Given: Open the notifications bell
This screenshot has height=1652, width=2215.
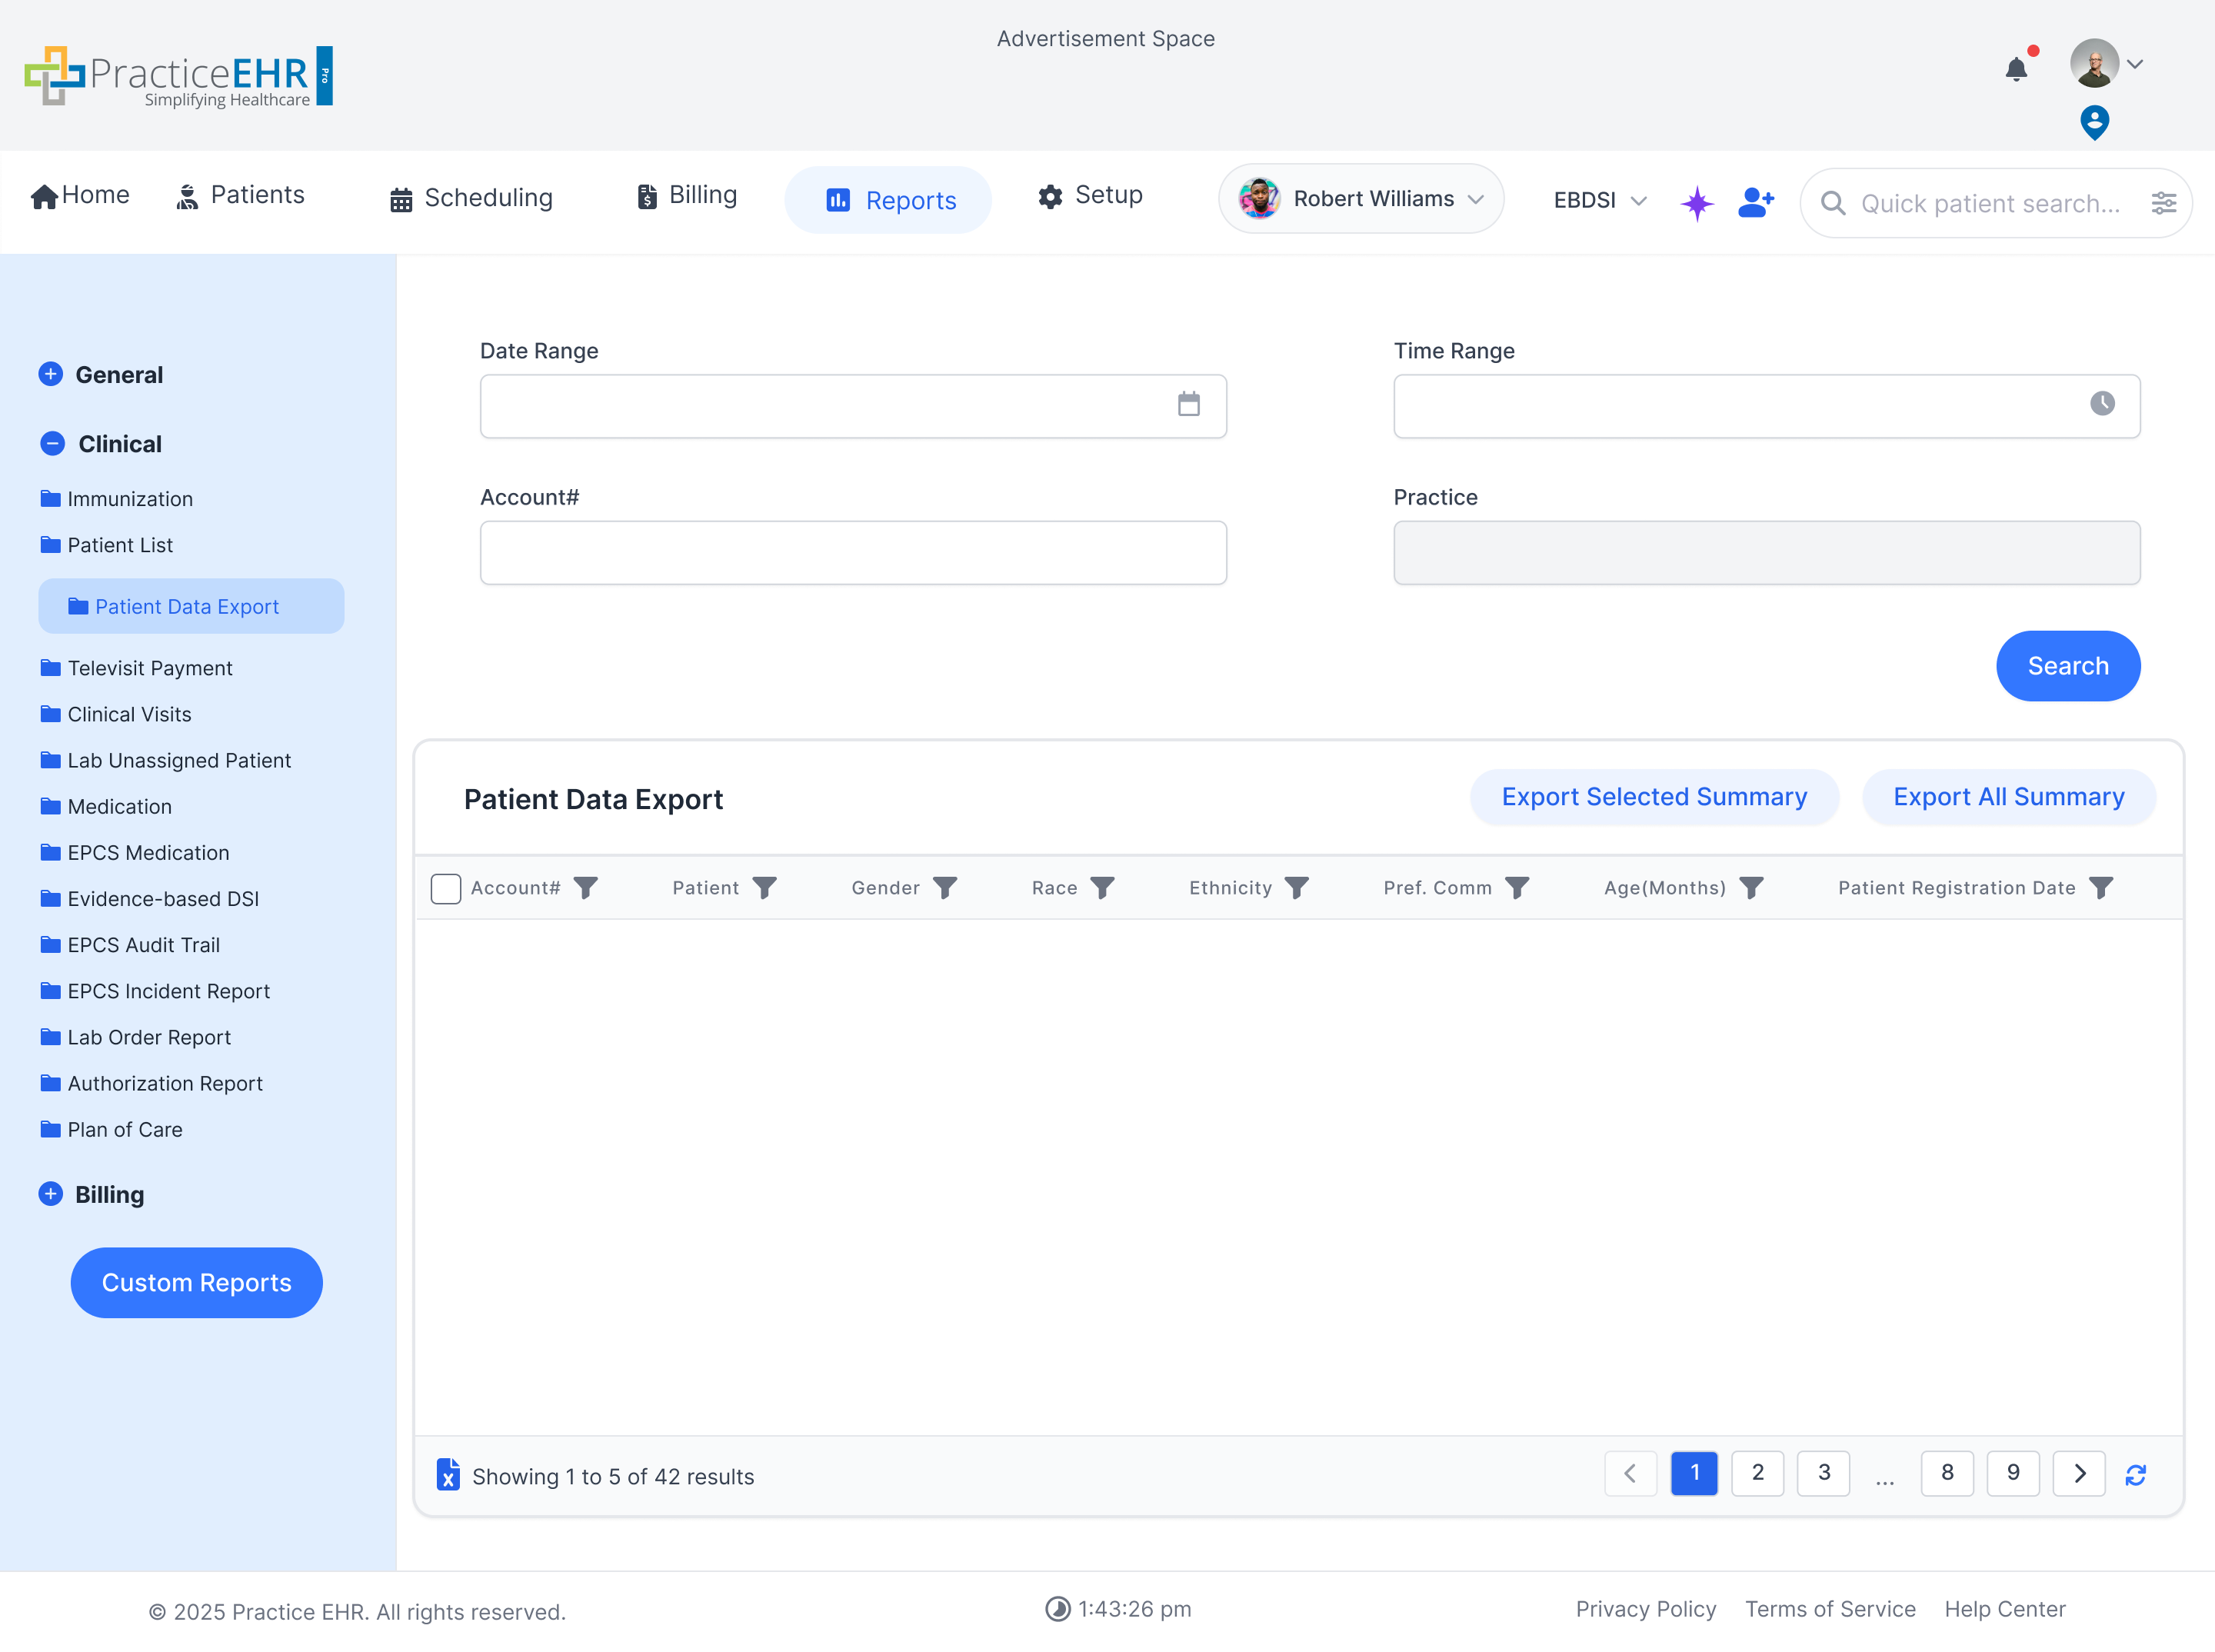Looking at the screenshot, I should (2017, 68).
